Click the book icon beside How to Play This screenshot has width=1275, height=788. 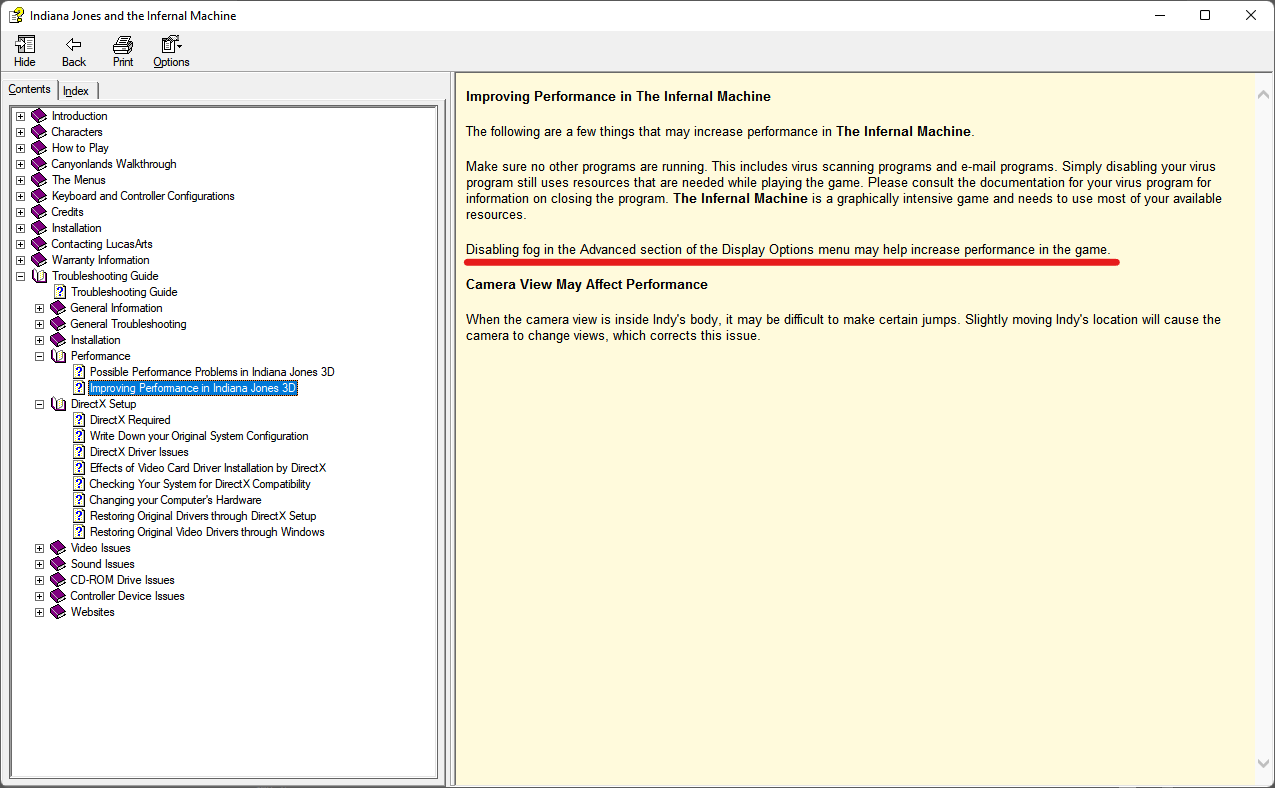pyautogui.click(x=39, y=148)
